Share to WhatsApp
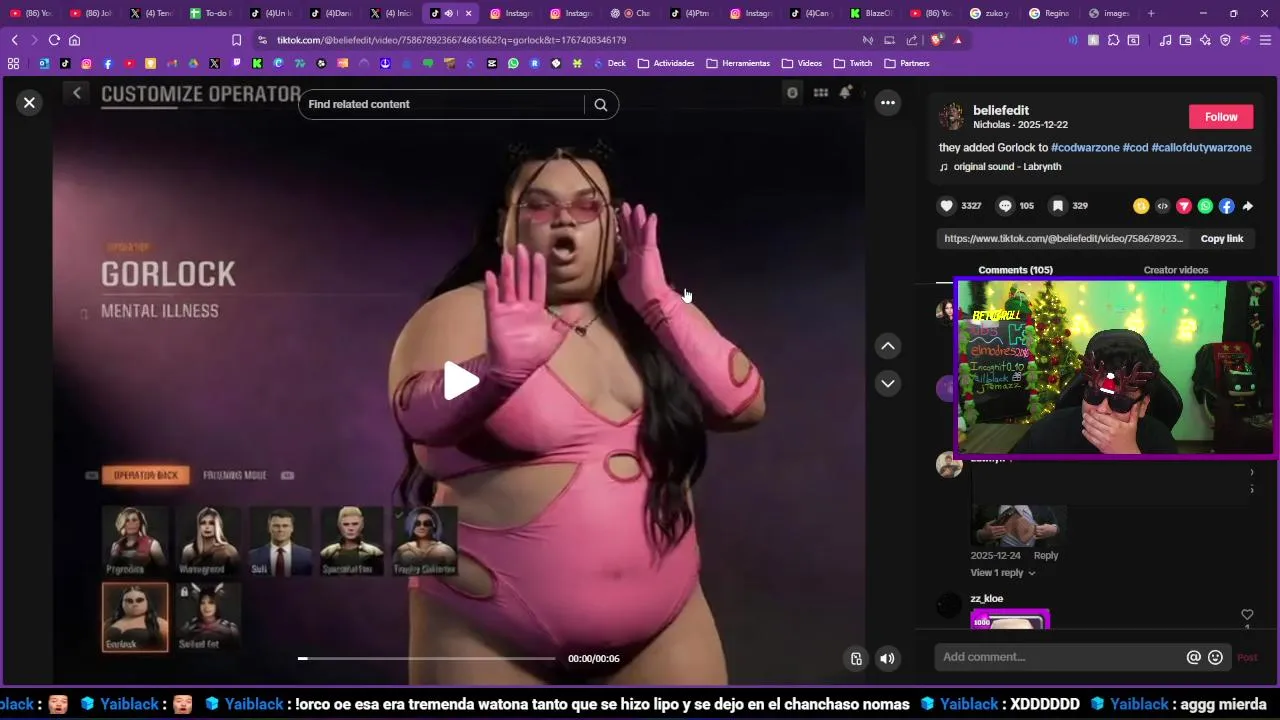Screen dimensions: 1280x720 click(1205, 206)
